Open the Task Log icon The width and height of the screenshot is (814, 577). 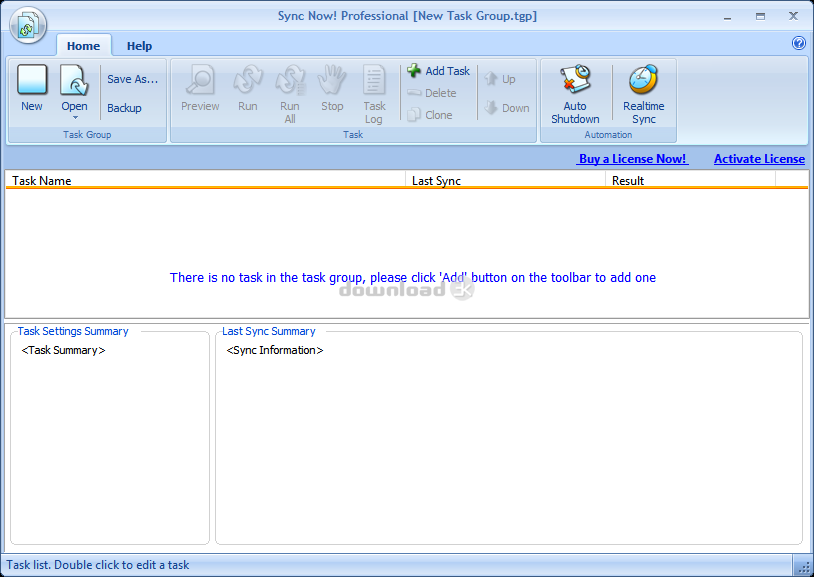374,79
